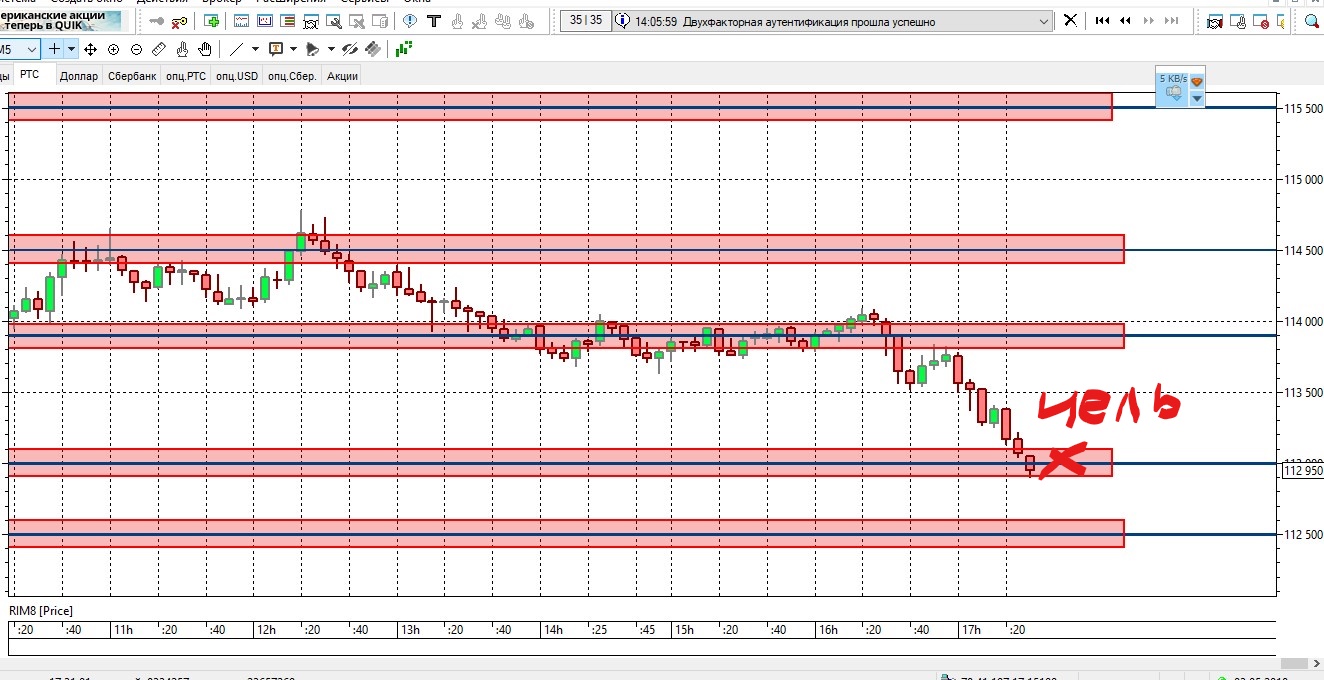Open the Сбербанк tab
The width and height of the screenshot is (1324, 680).
click(132, 76)
